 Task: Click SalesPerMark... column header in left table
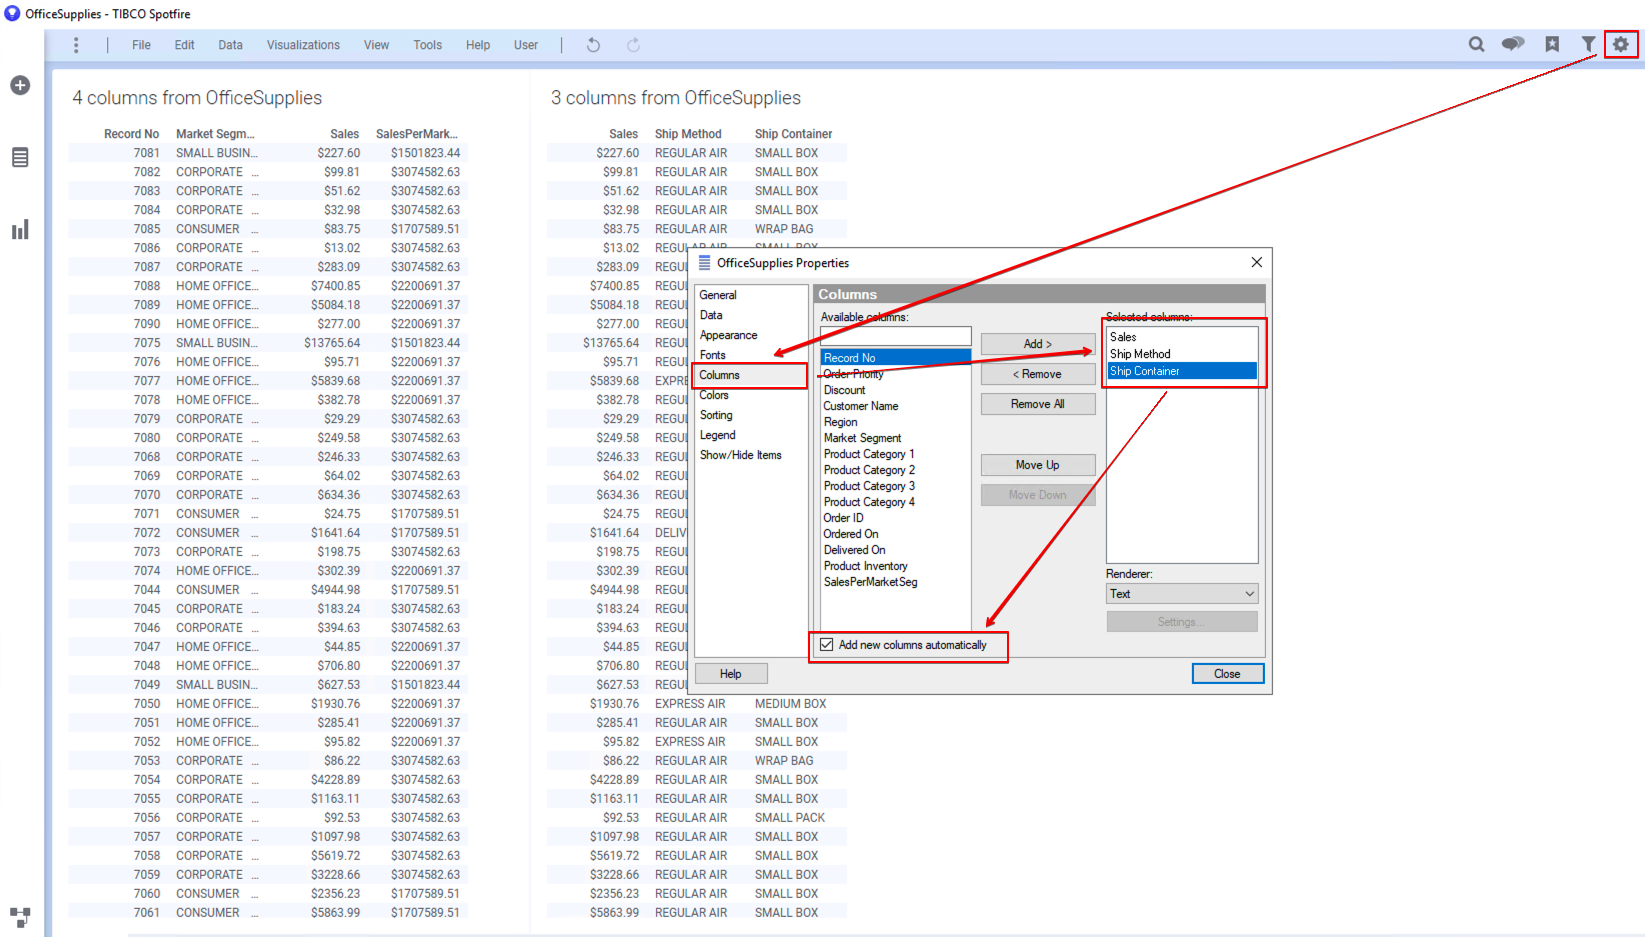click(417, 134)
